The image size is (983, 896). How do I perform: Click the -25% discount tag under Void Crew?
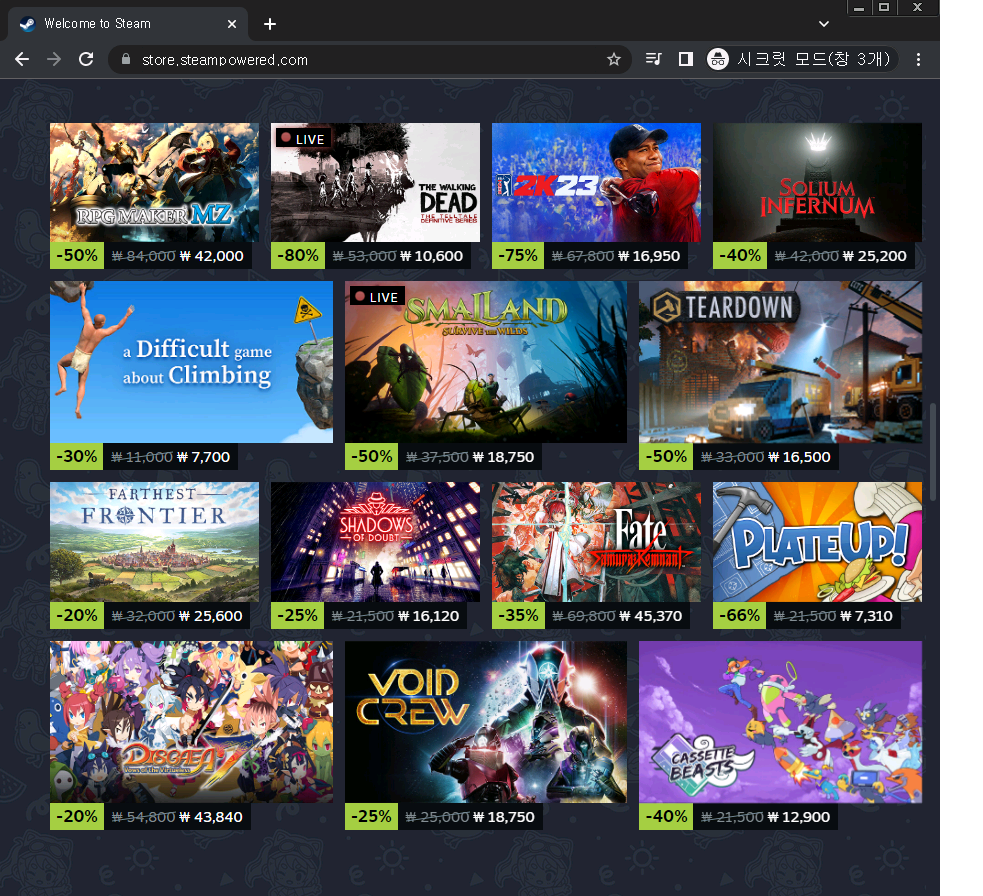(371, 816)
